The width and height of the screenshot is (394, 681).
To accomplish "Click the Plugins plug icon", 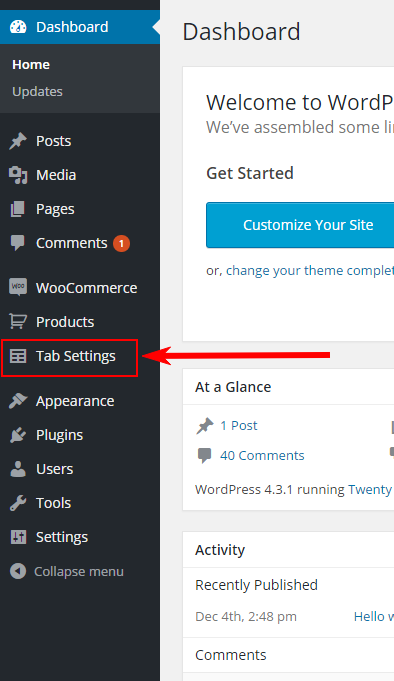I will pyautogui.click(x=18, y=435).
